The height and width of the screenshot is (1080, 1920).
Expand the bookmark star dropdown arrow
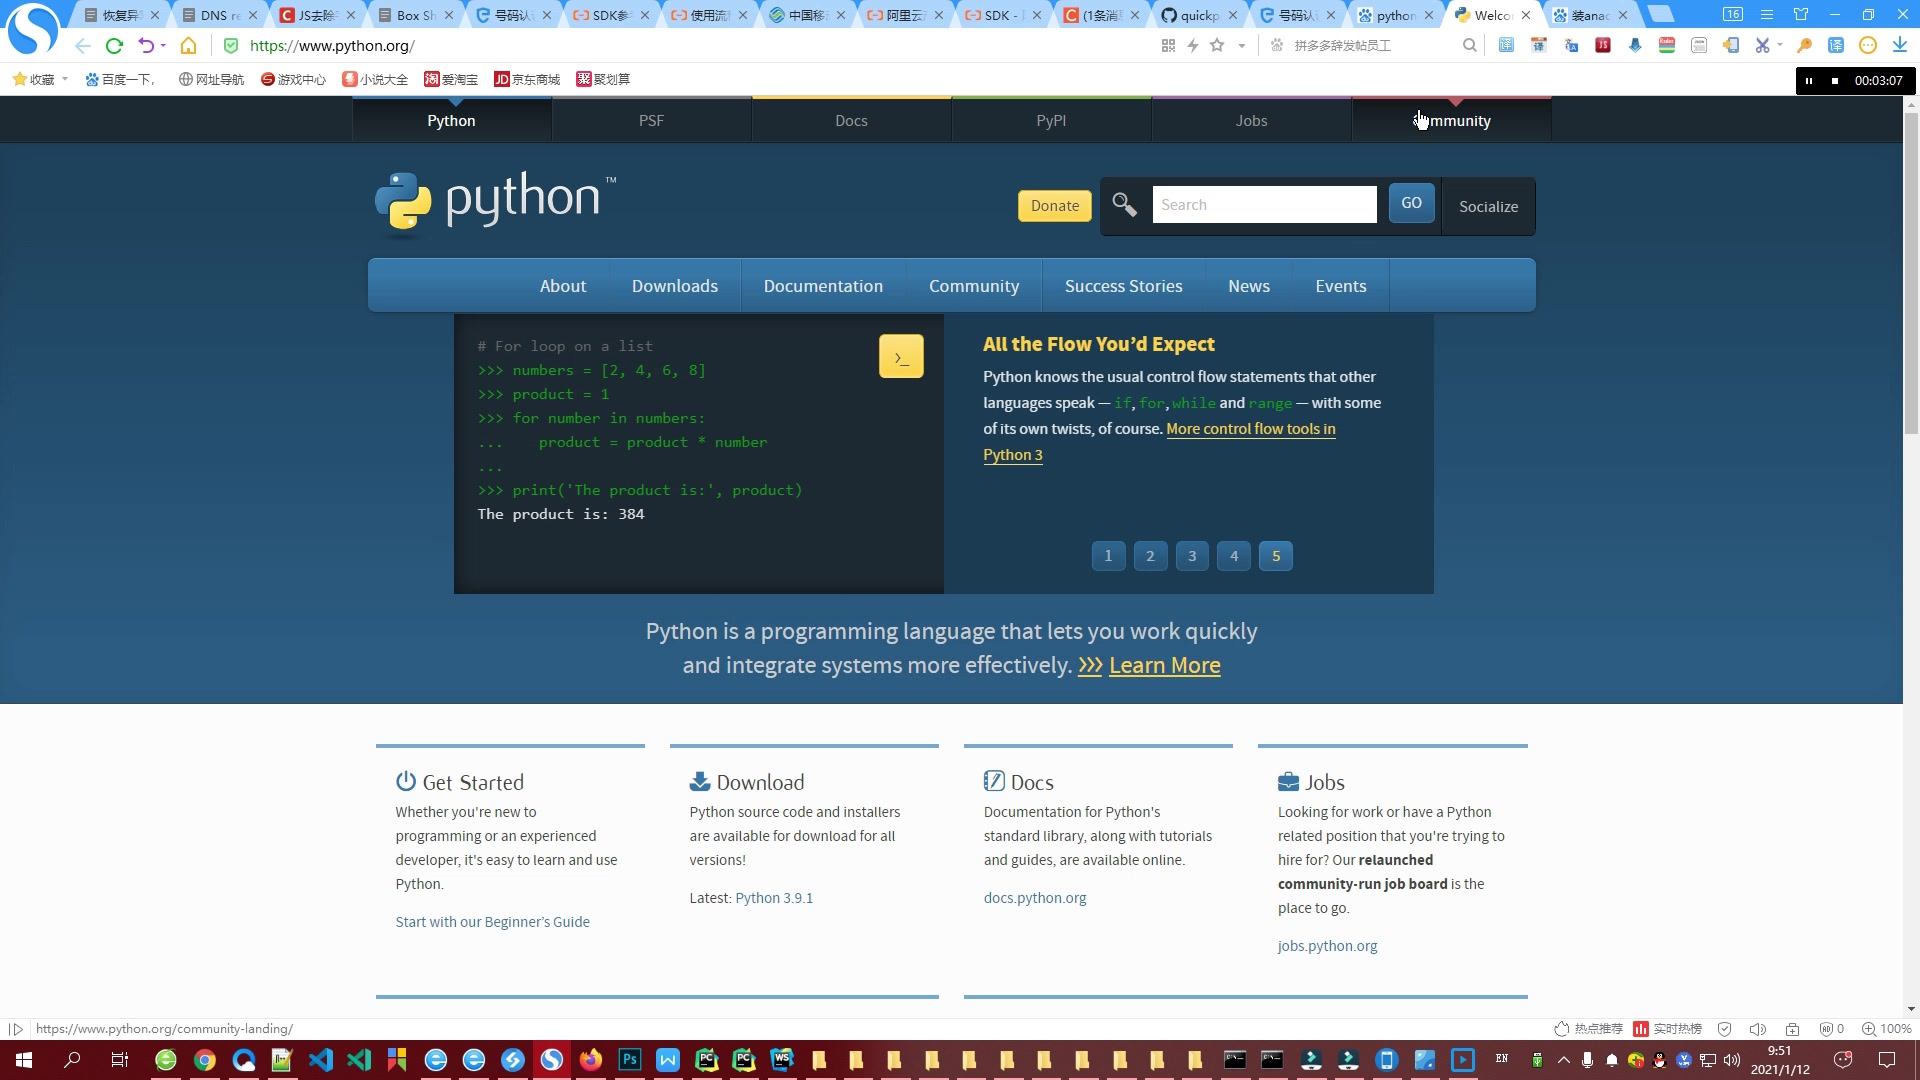[1241, 46]
